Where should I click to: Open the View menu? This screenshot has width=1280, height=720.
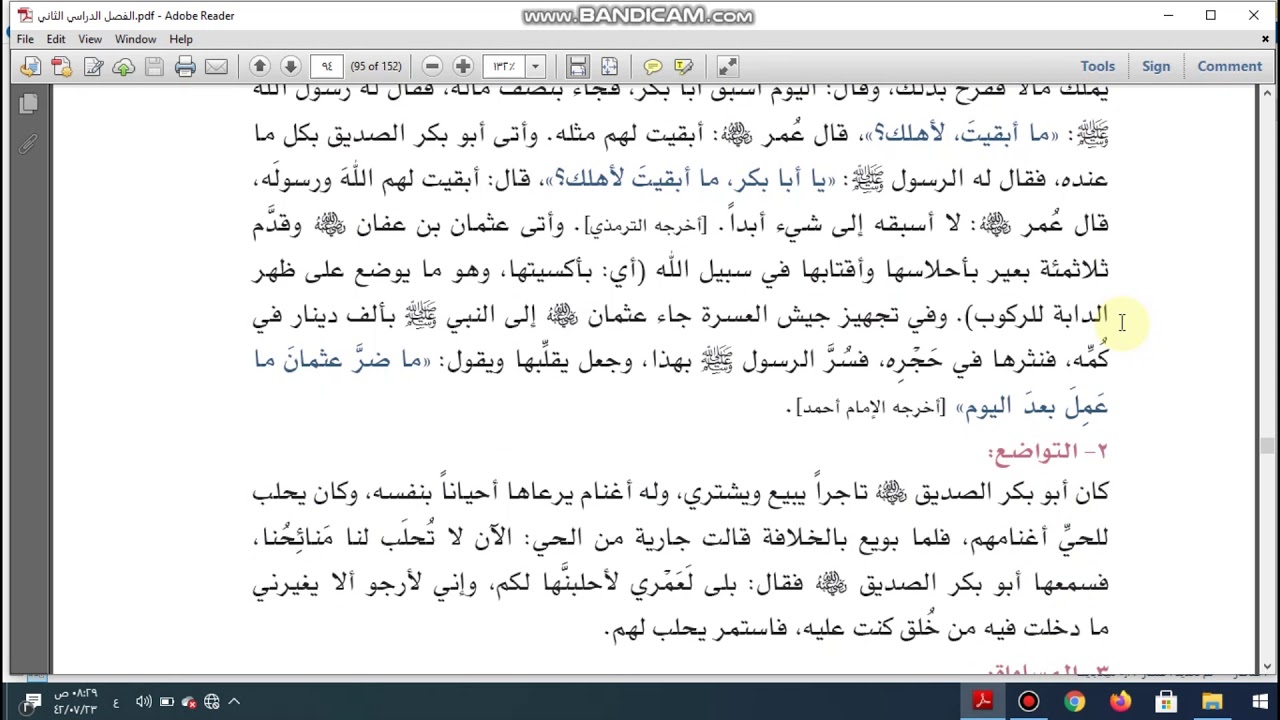tap(90, 39)
